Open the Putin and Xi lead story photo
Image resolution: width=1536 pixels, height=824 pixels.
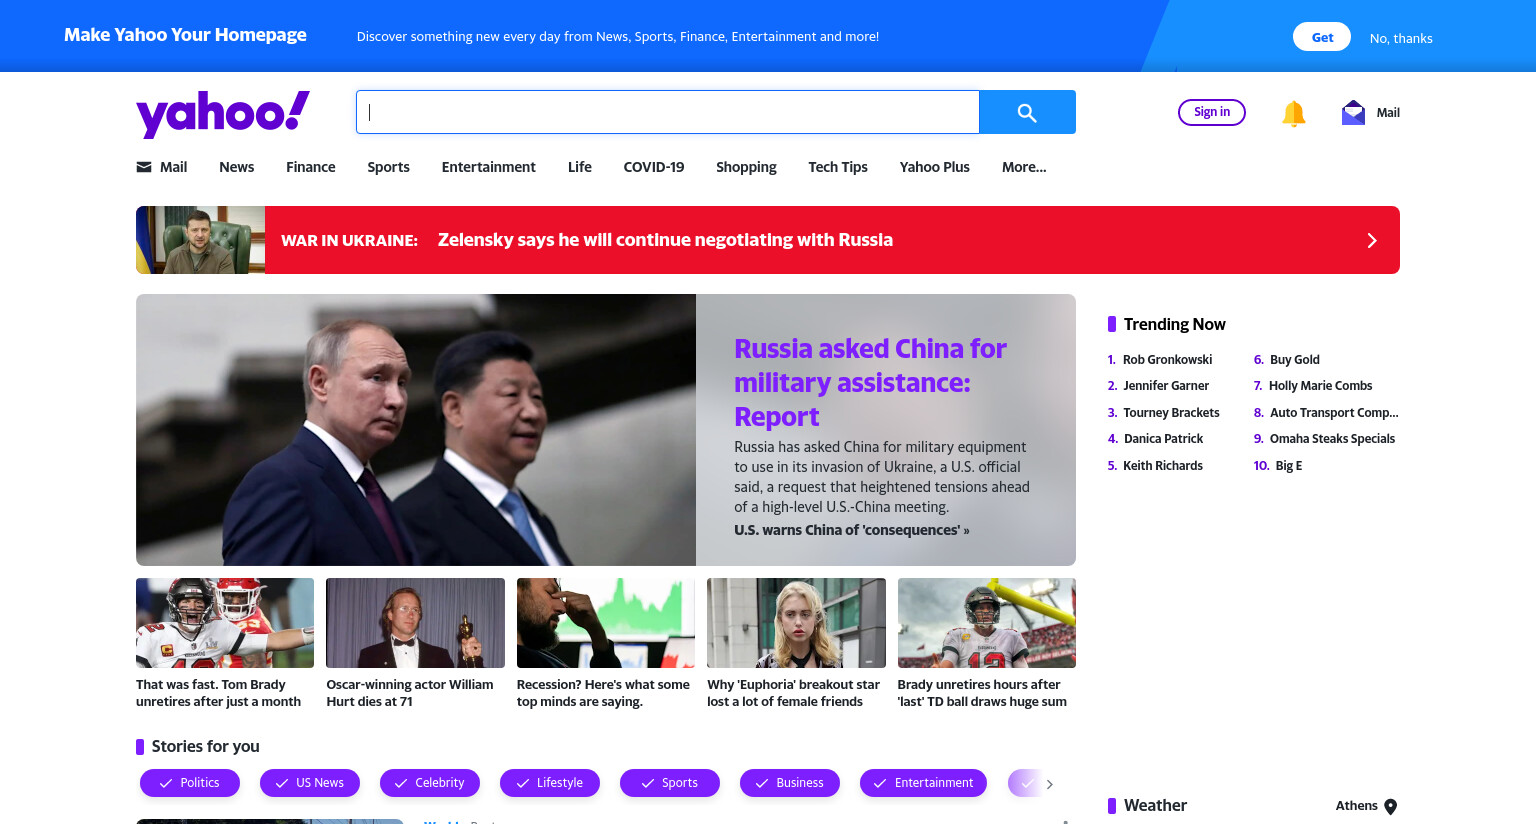point(416,430)
